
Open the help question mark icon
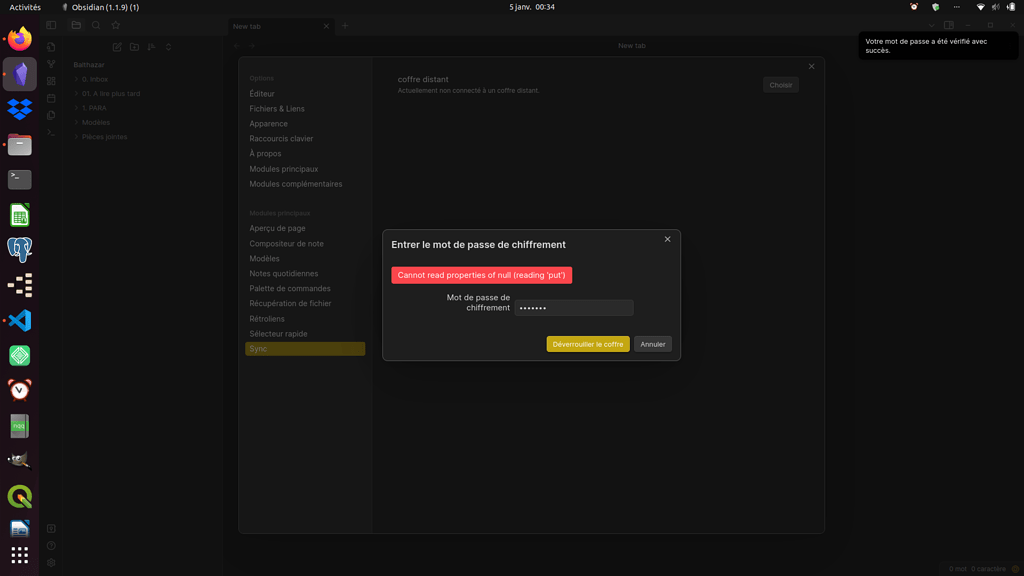point(51,545)
